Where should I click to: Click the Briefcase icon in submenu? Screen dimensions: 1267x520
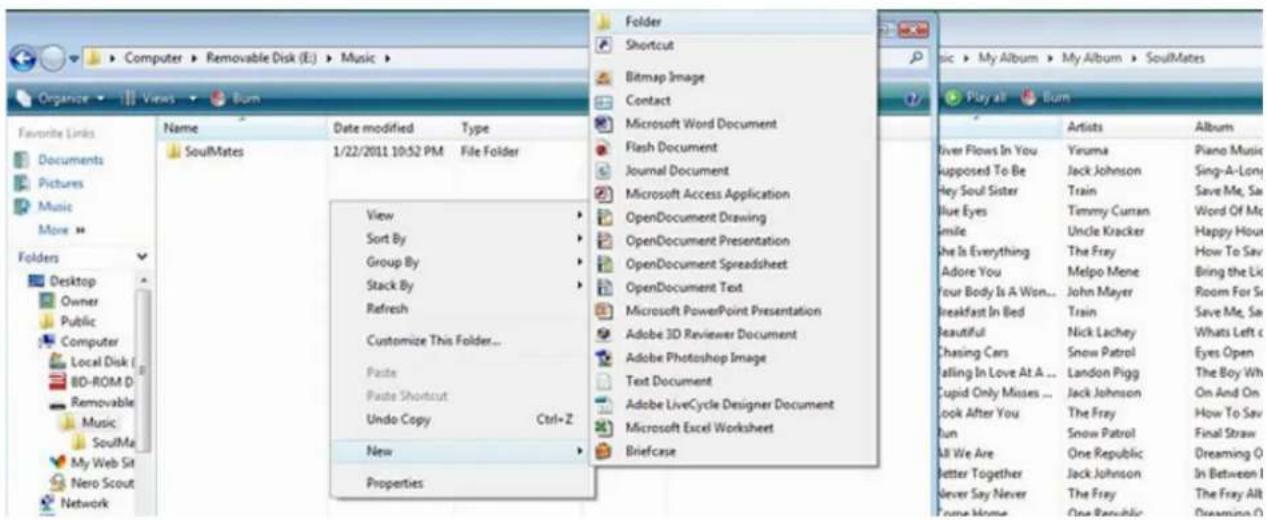coord(603,452)
